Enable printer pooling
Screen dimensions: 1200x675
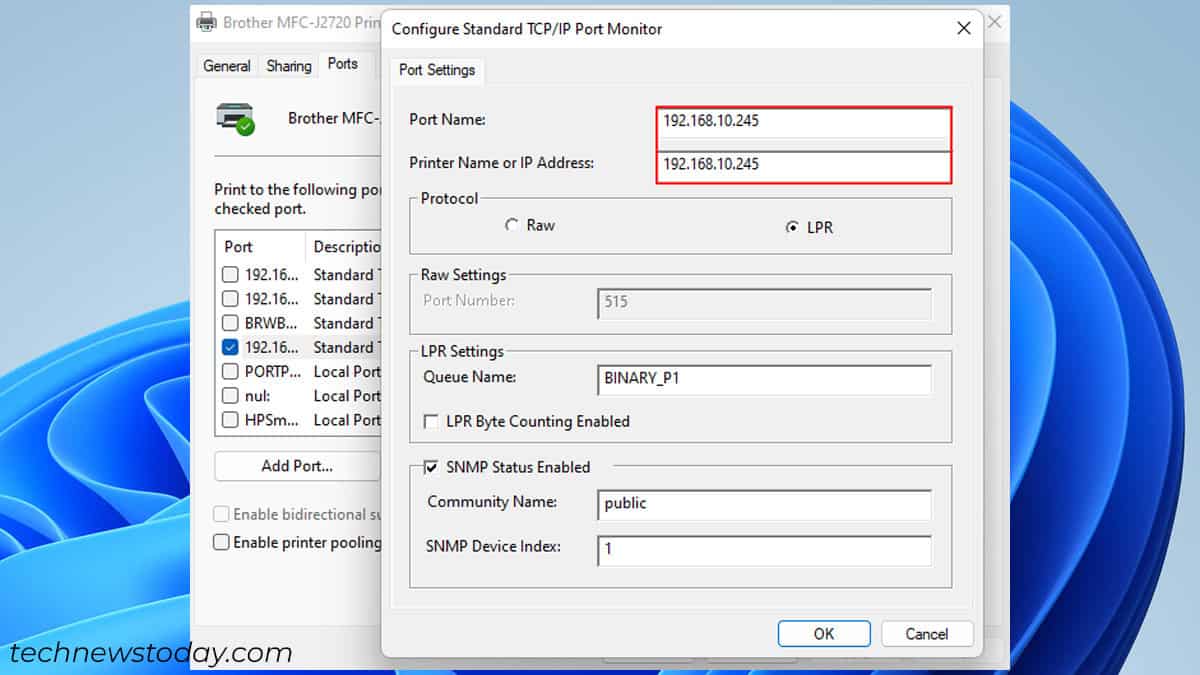pos(221,542)
